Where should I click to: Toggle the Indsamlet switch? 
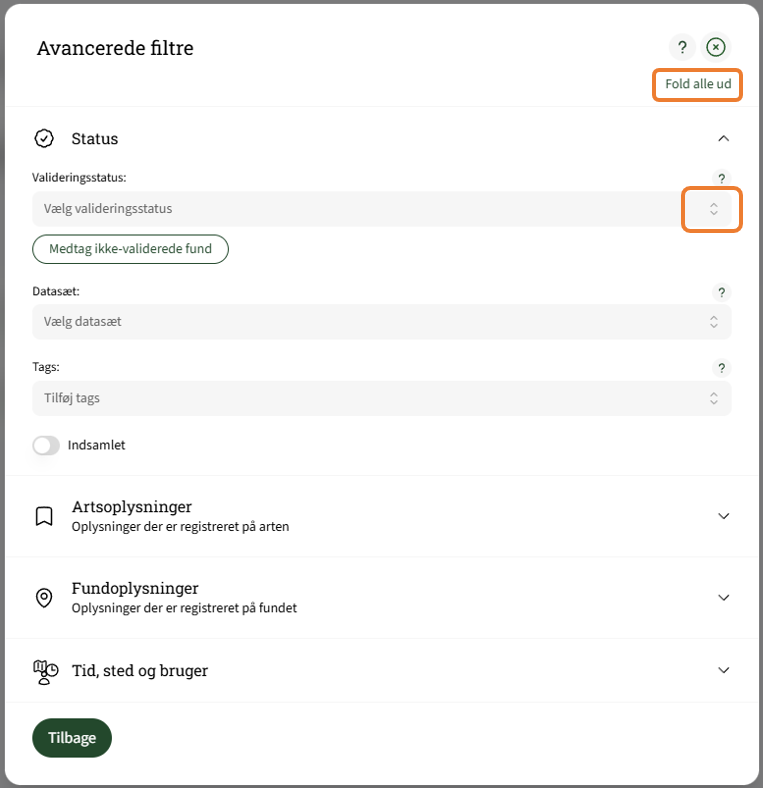(x=46, y=445)
